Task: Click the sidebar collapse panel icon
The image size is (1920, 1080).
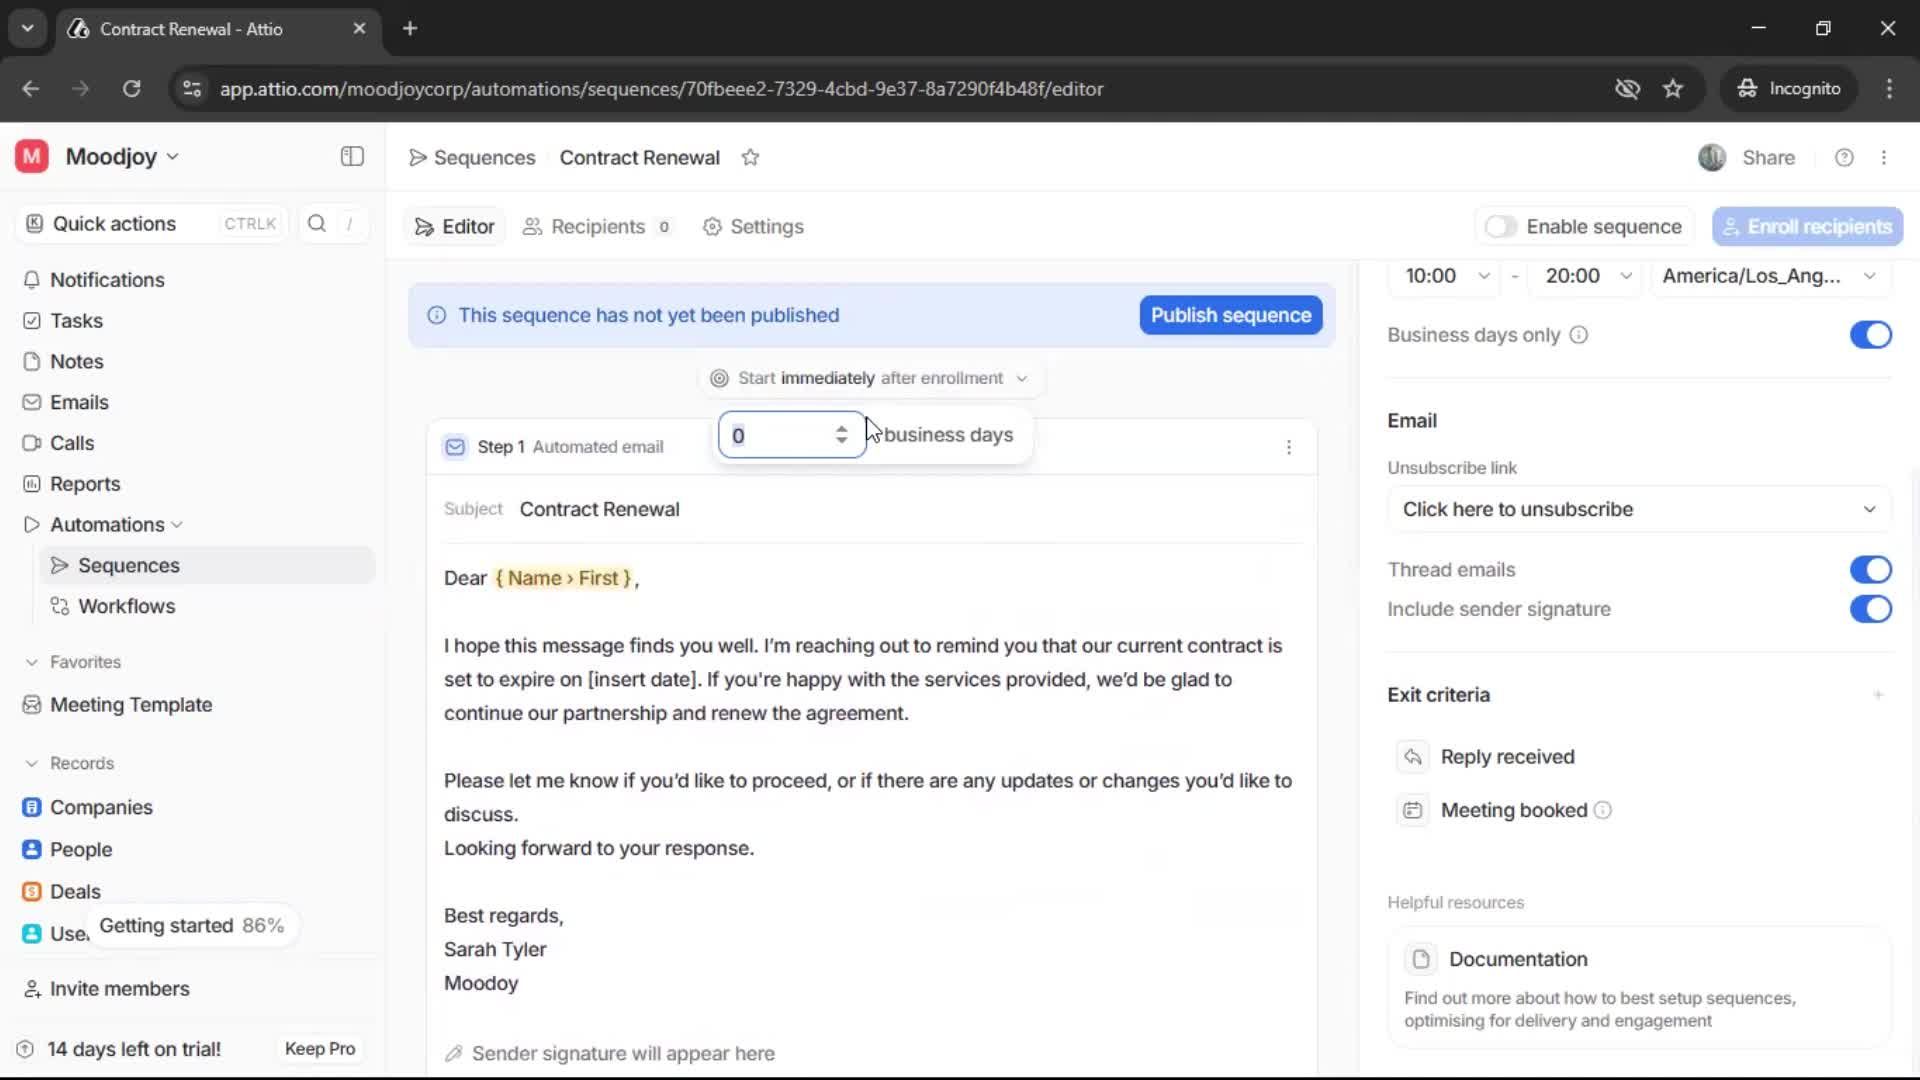Action: [352, 157]
